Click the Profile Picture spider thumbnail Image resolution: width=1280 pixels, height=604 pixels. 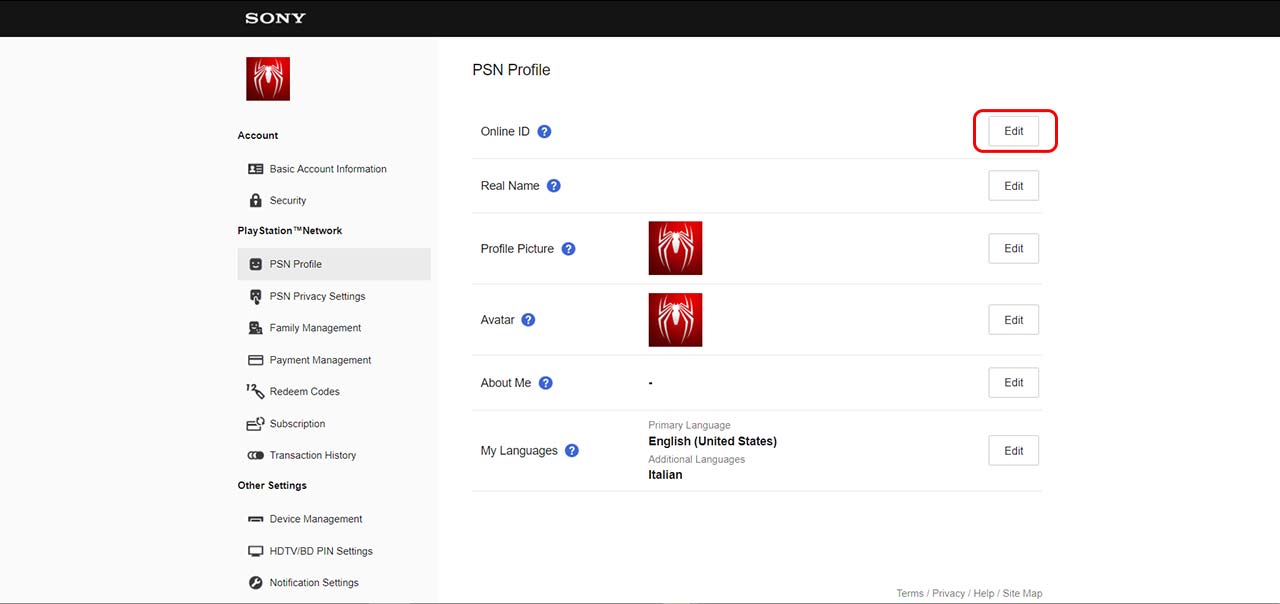(x=675, y=248)
